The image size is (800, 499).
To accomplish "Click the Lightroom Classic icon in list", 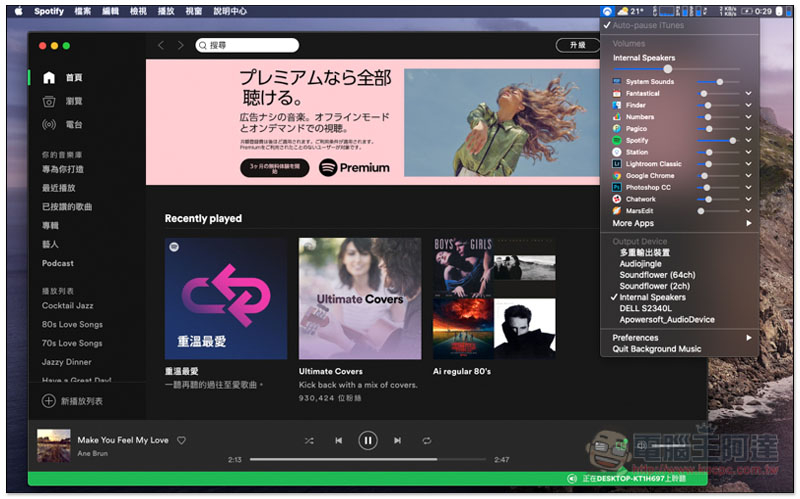I will [617, 164].
